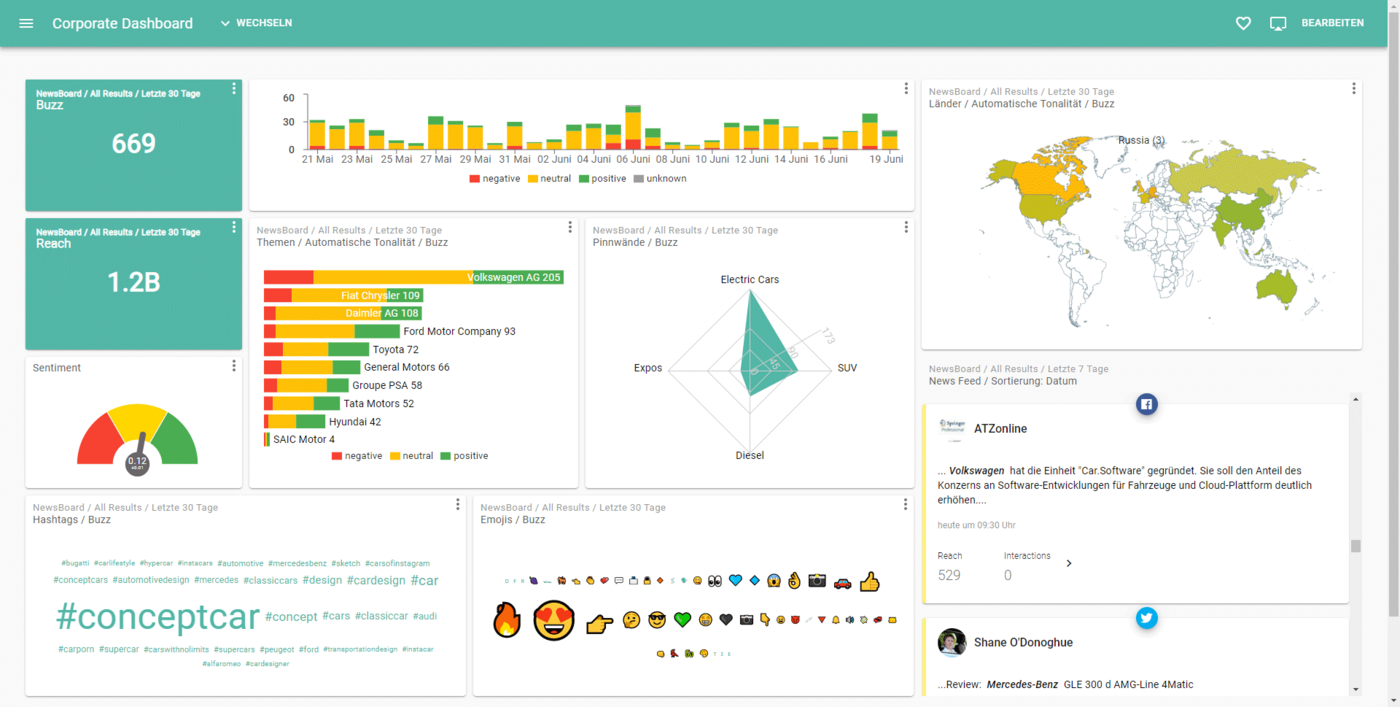Click the ATZonline source logo
The height and width of the screenshot is (707, 1400).
point(952,427)
